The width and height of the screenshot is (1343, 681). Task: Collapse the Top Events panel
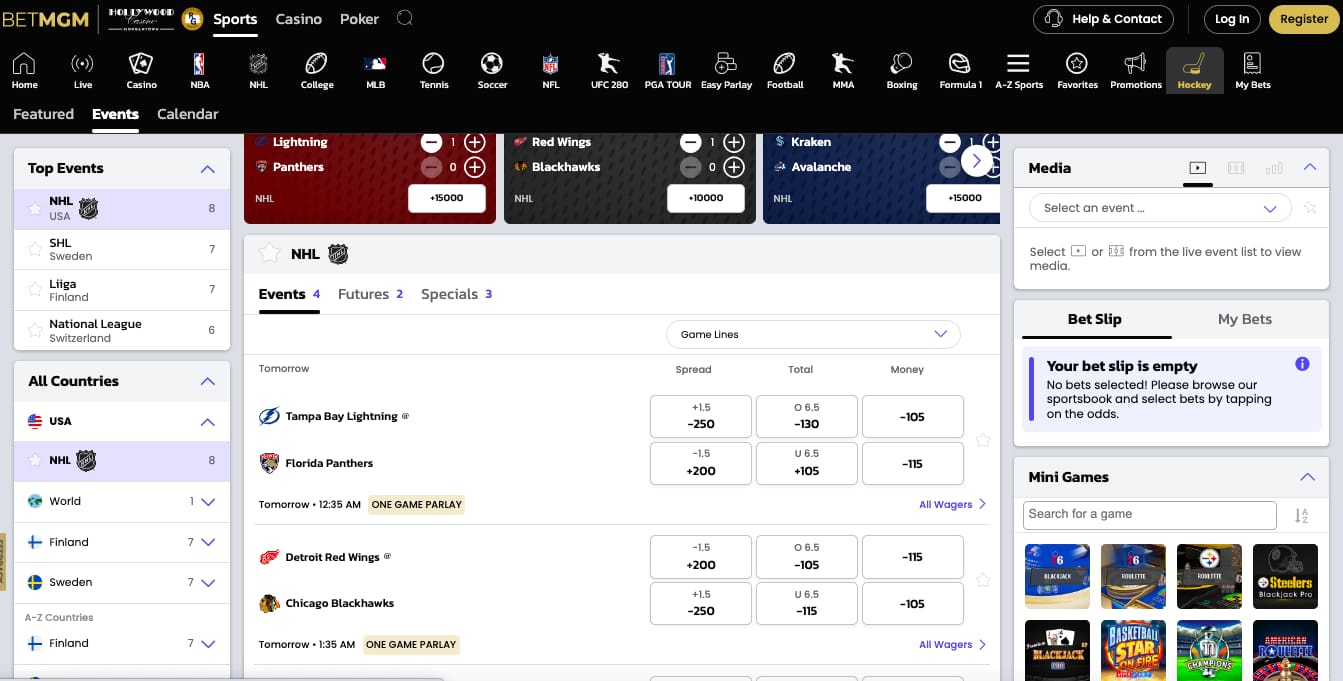pyautogui.click(x=208, y=169)
